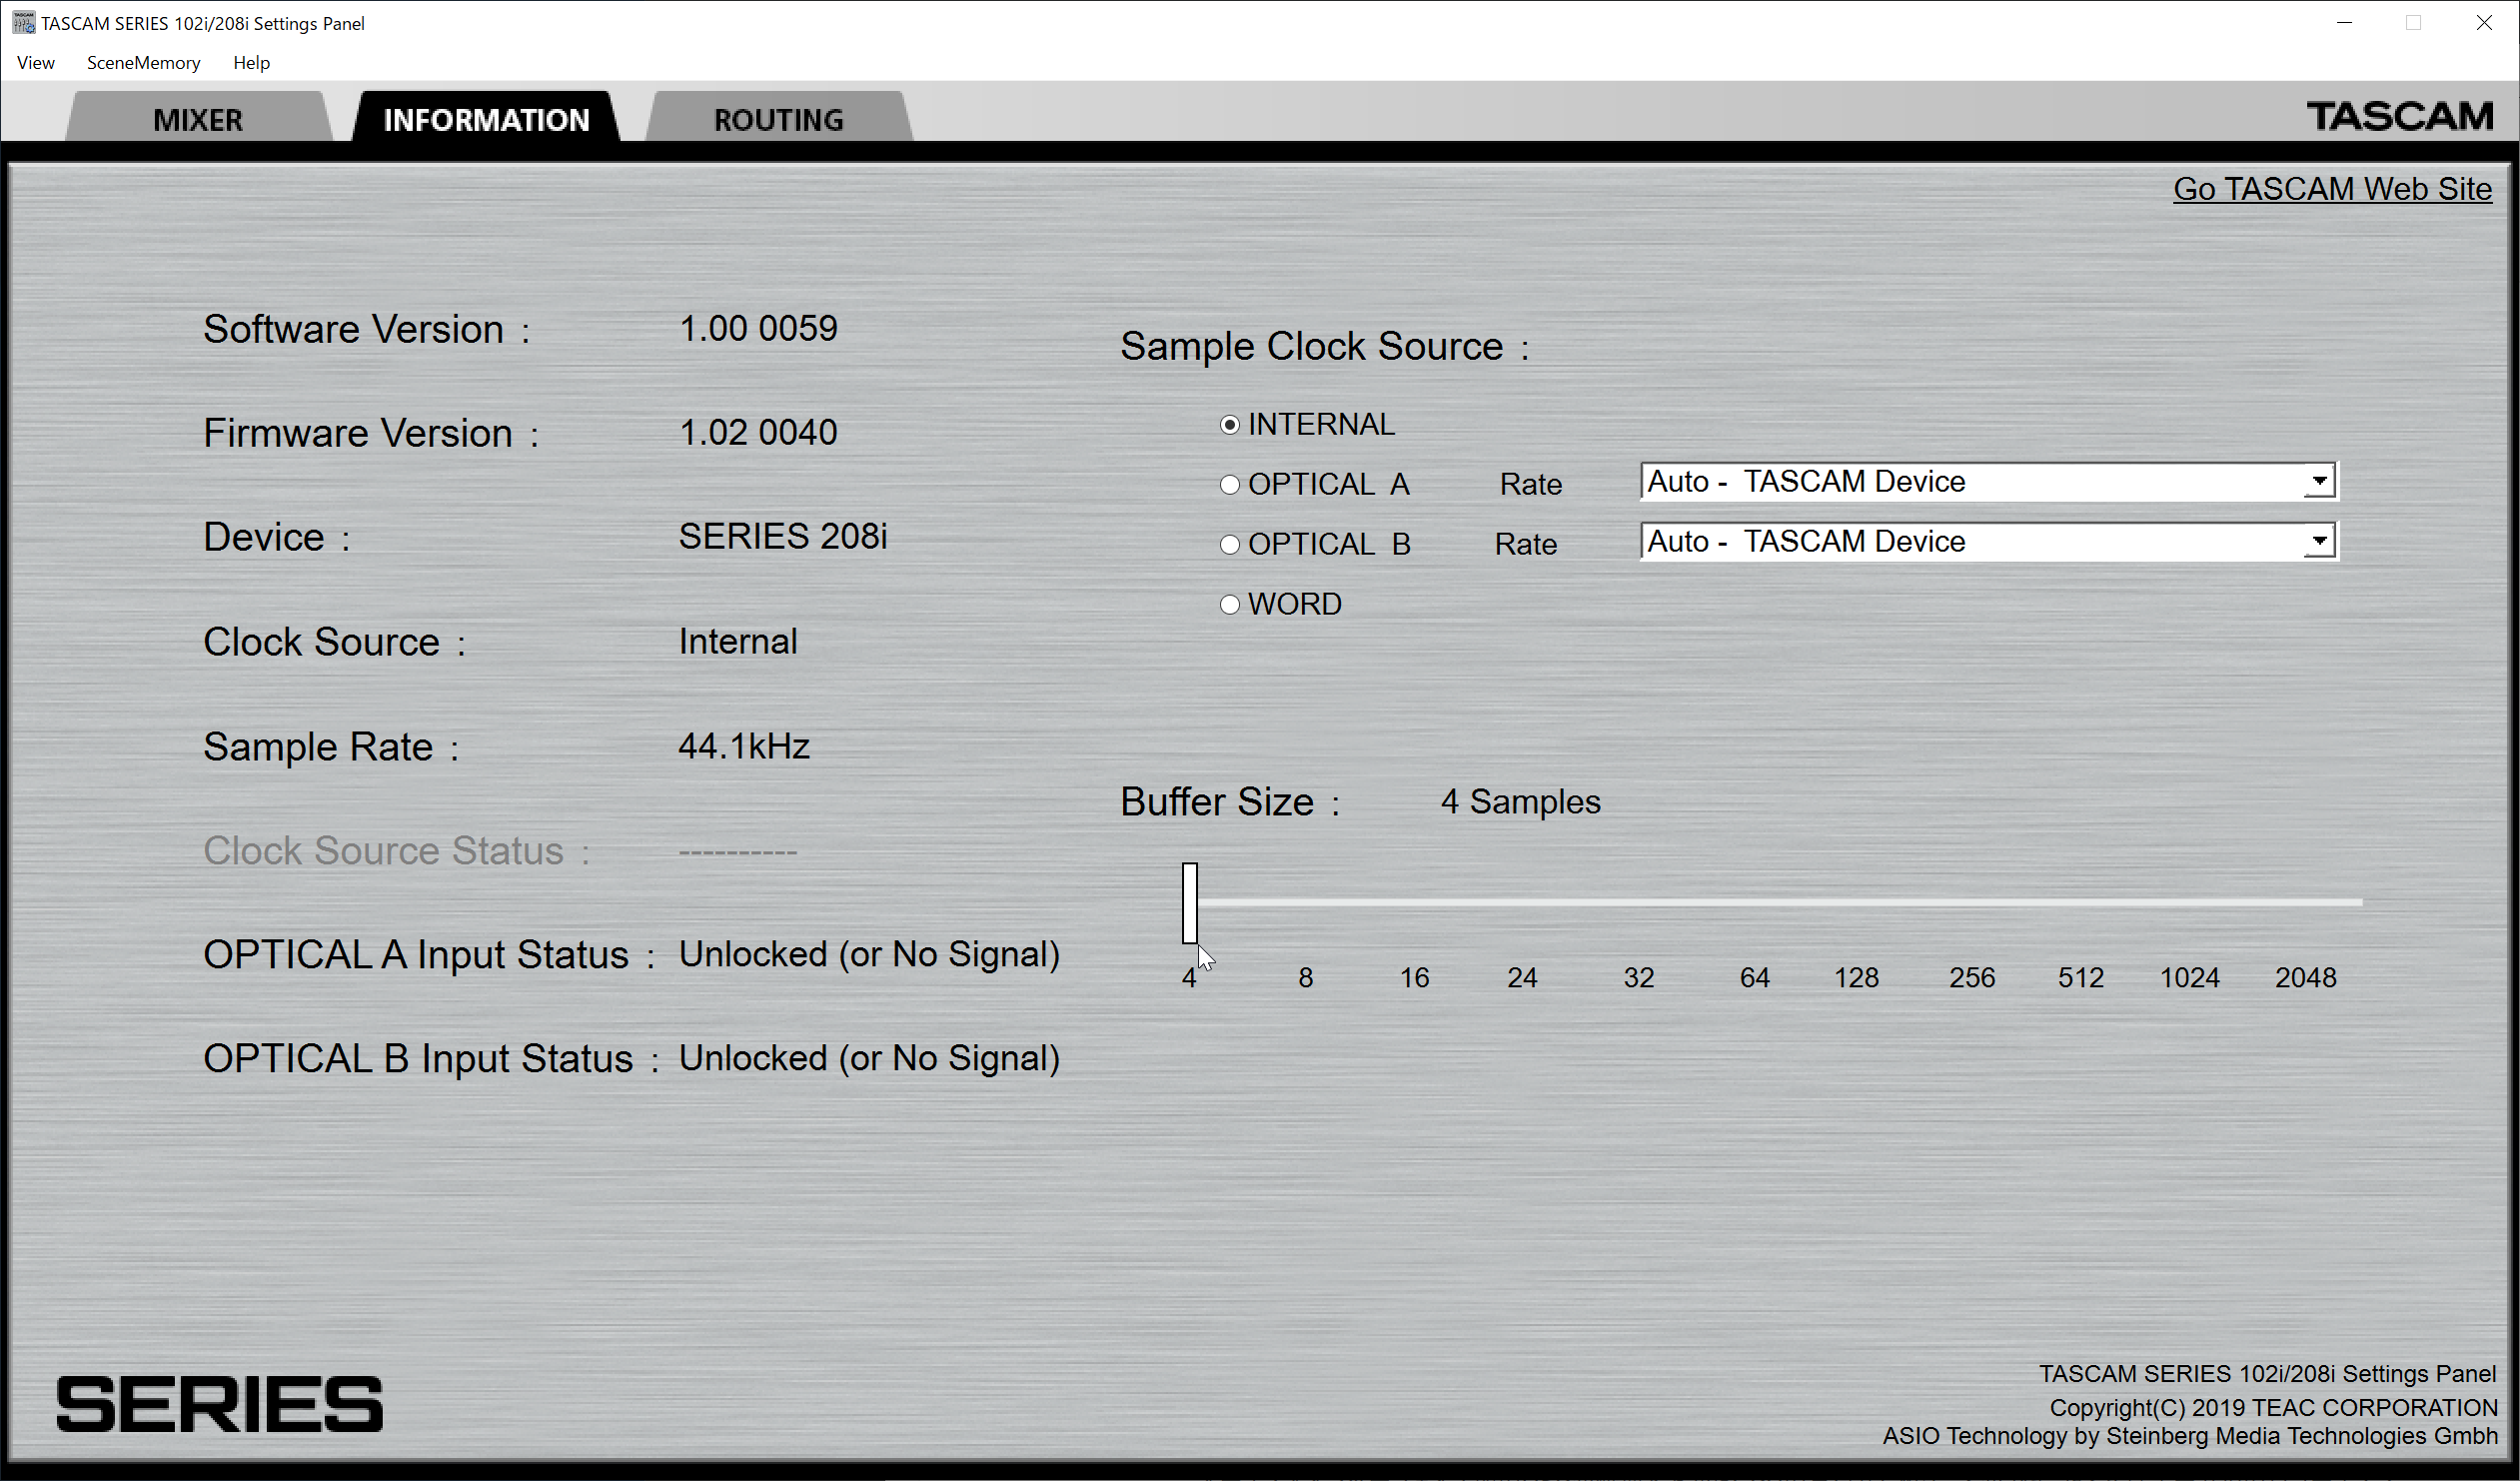The height and width of the screenshot is (1481, 2520).
Task: Open the View menu
Action: click(x=36, y=63)
